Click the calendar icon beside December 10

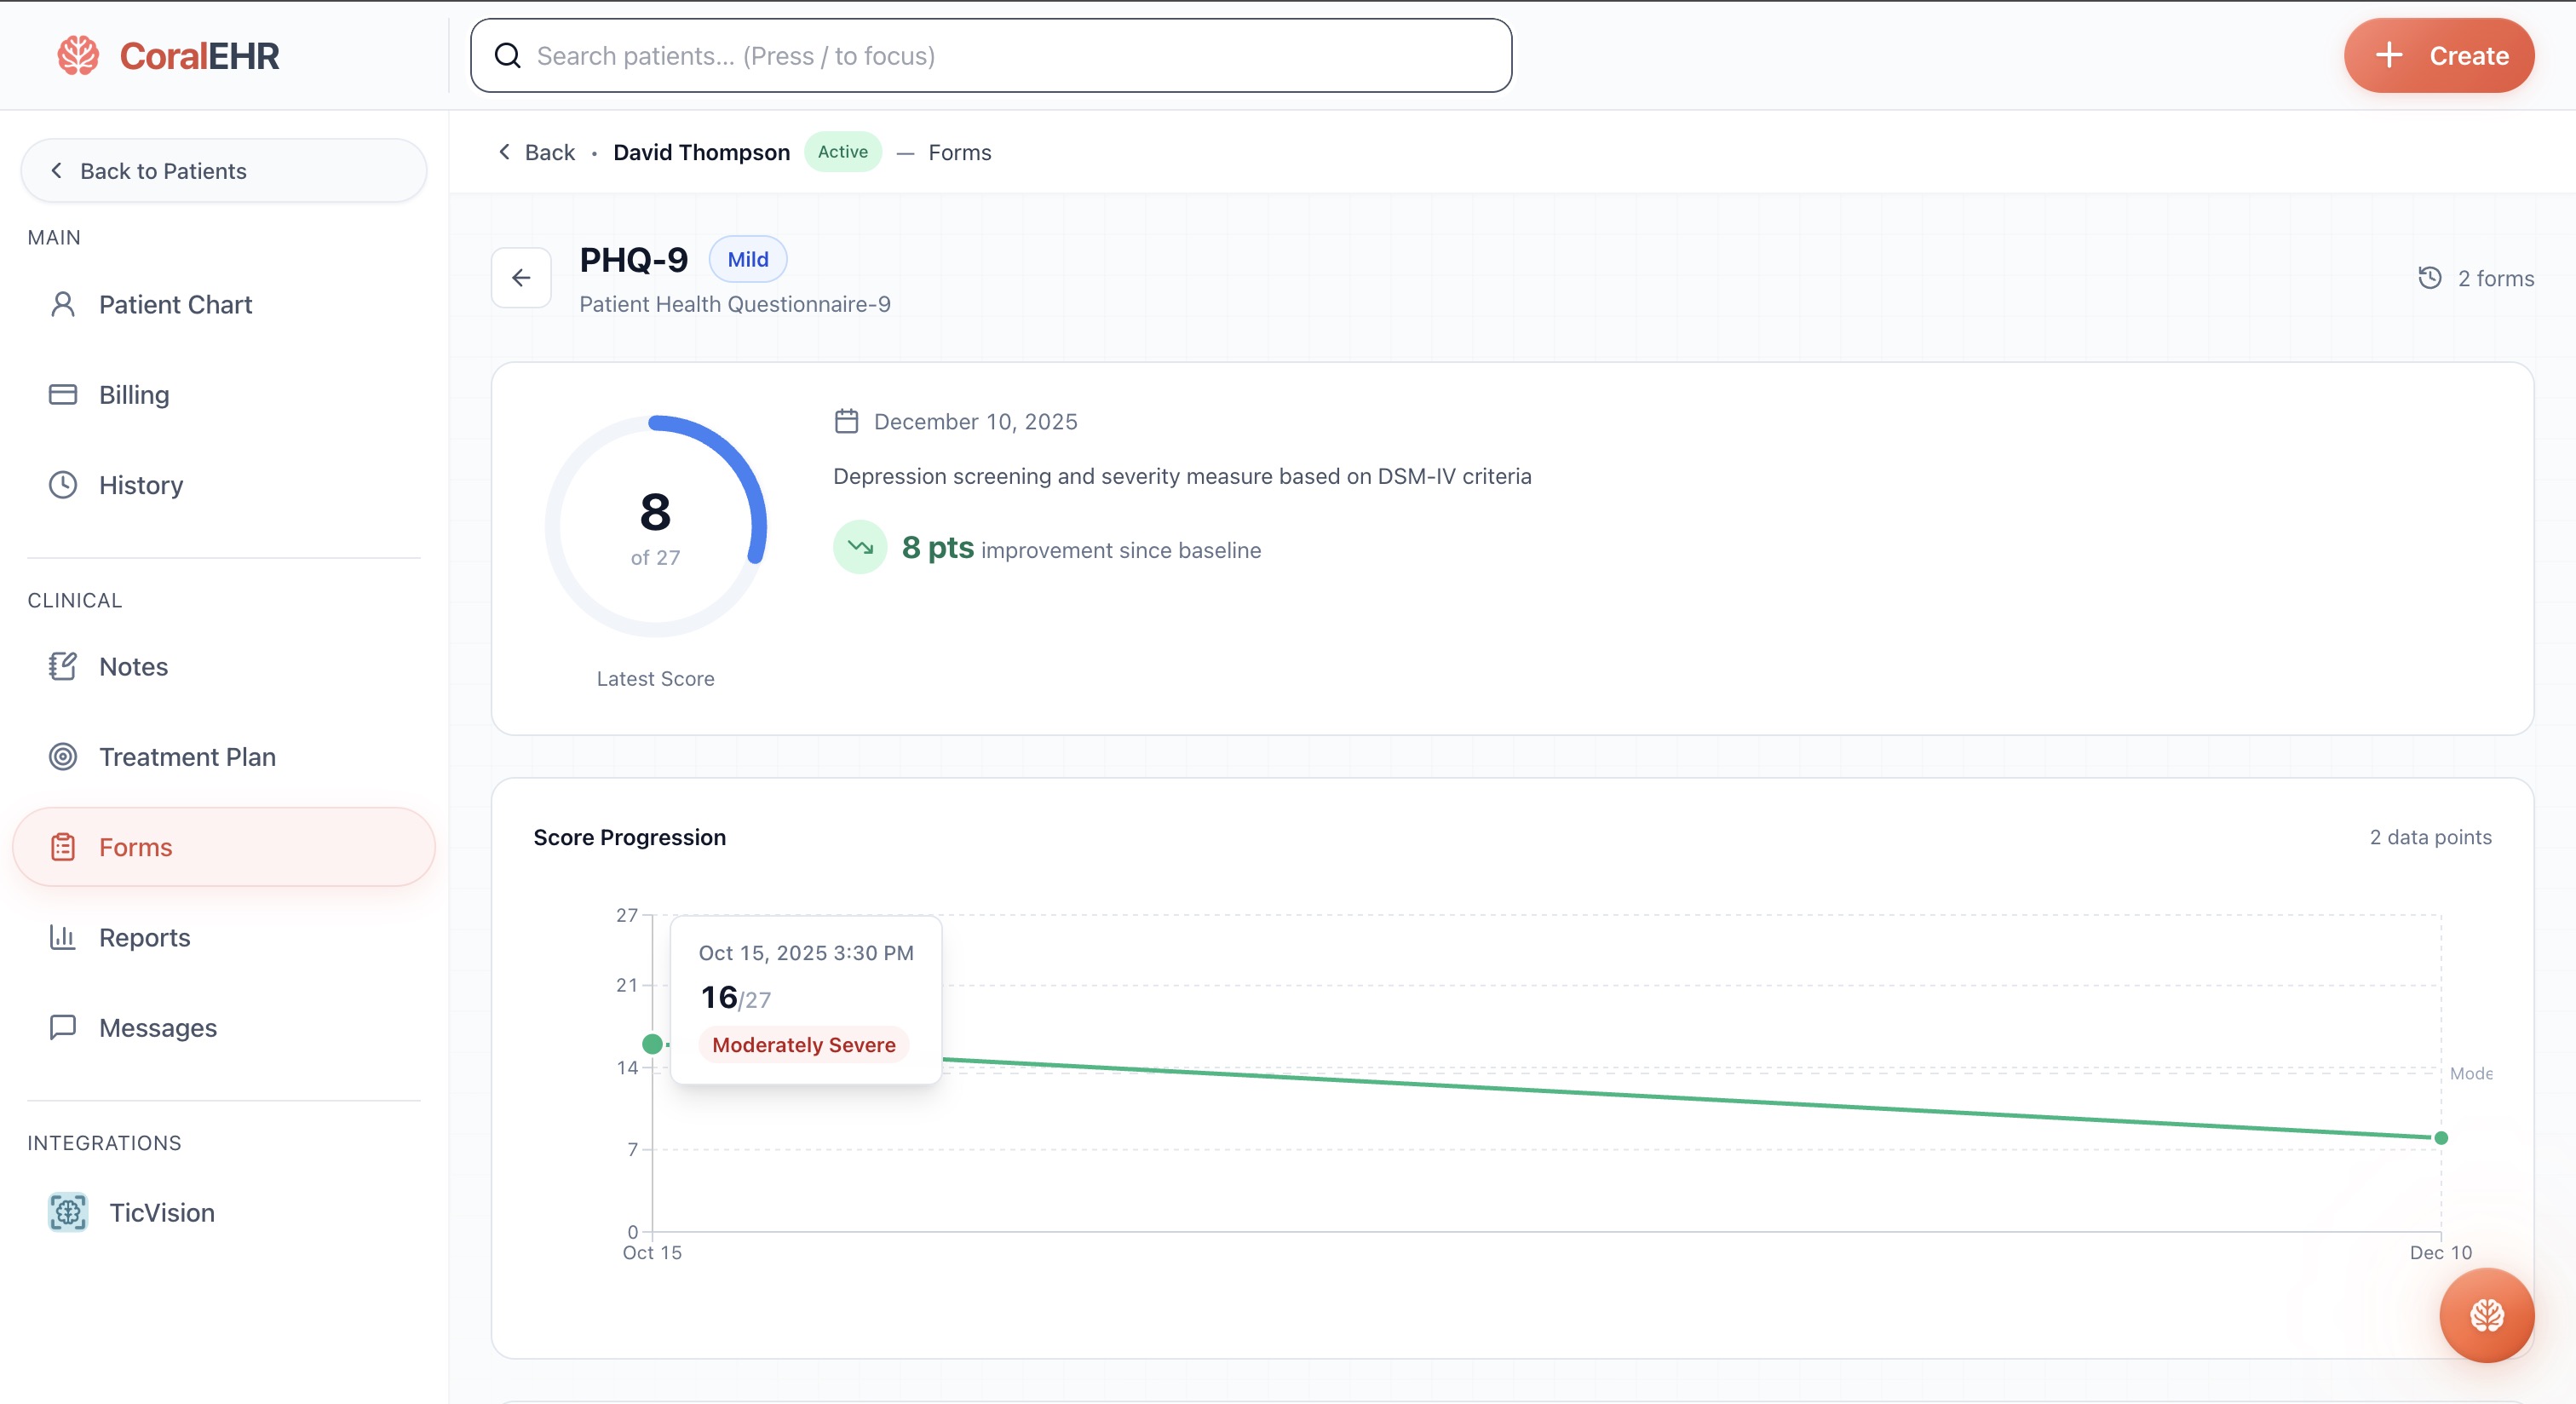coord(846,421)
